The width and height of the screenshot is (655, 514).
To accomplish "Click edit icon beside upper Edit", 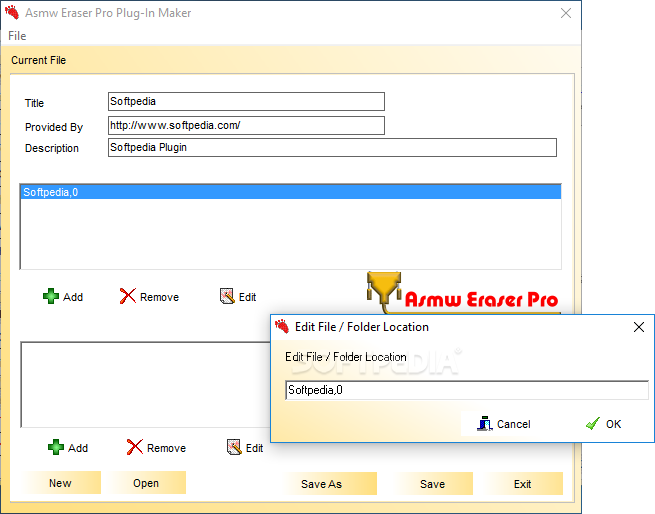I will [227, 296].
